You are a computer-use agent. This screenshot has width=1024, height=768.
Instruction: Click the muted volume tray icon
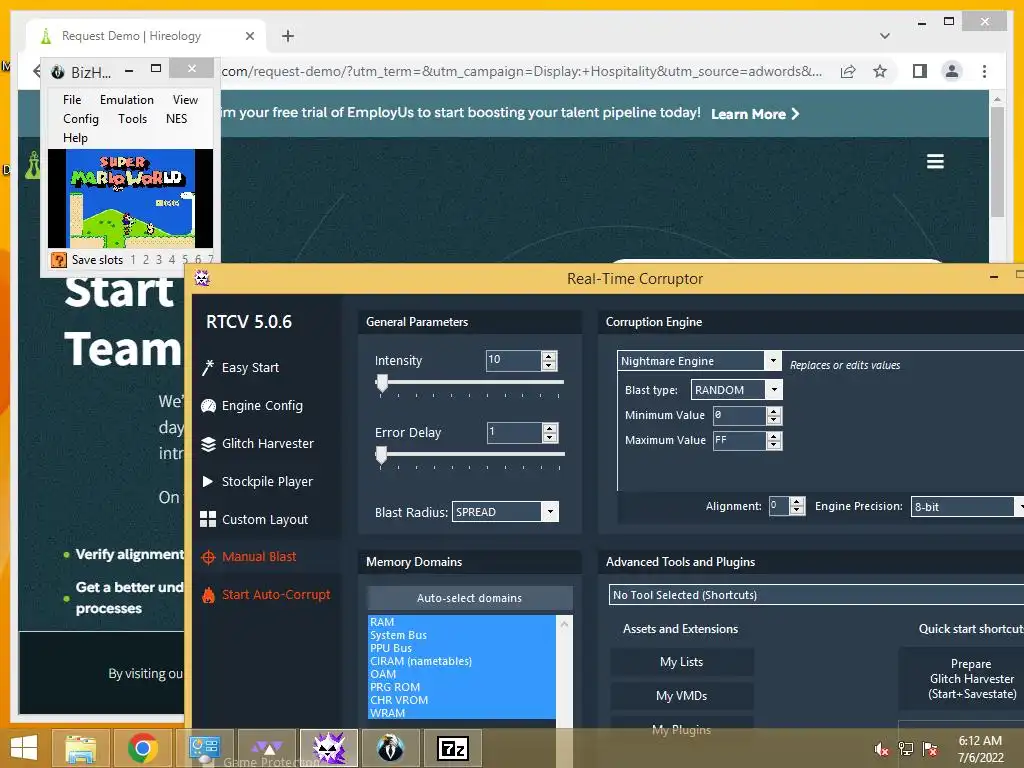(x=882, y=749)
